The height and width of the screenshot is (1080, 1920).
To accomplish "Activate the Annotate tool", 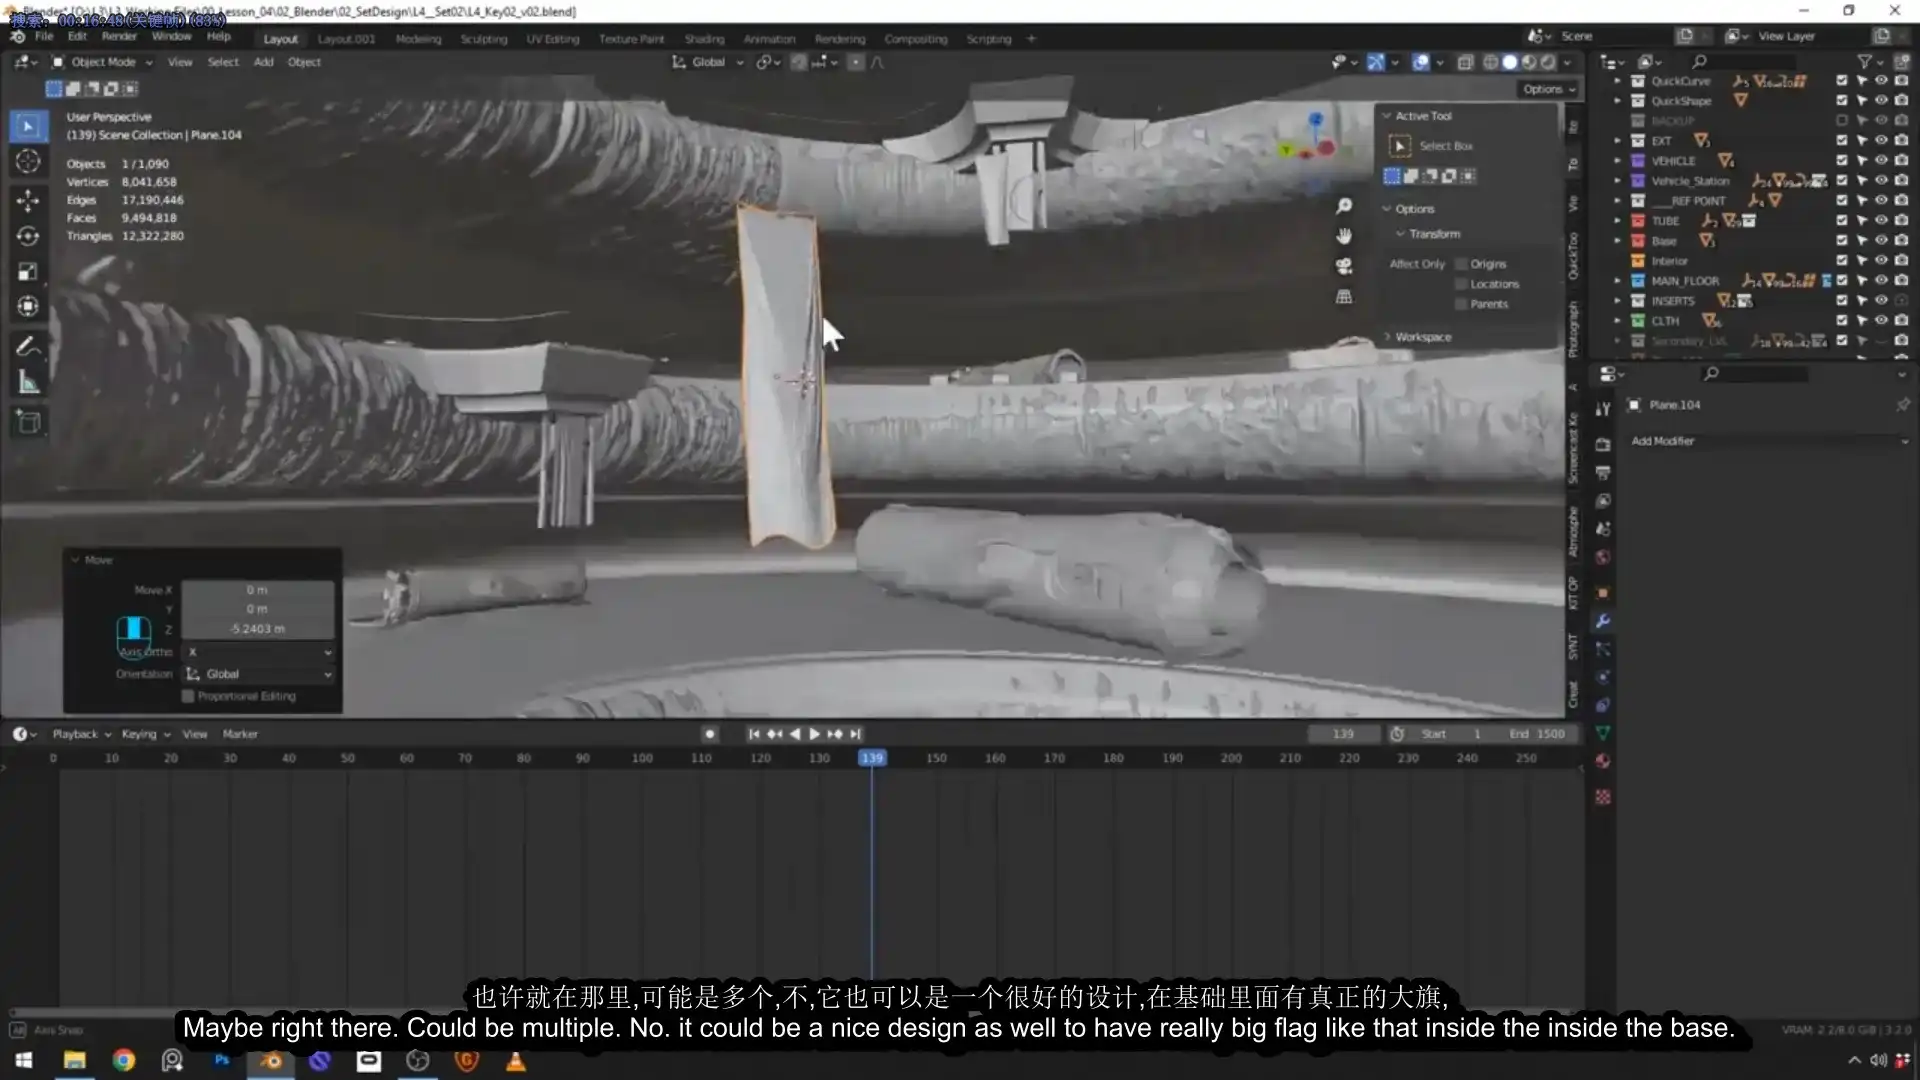I will [28, 346].
